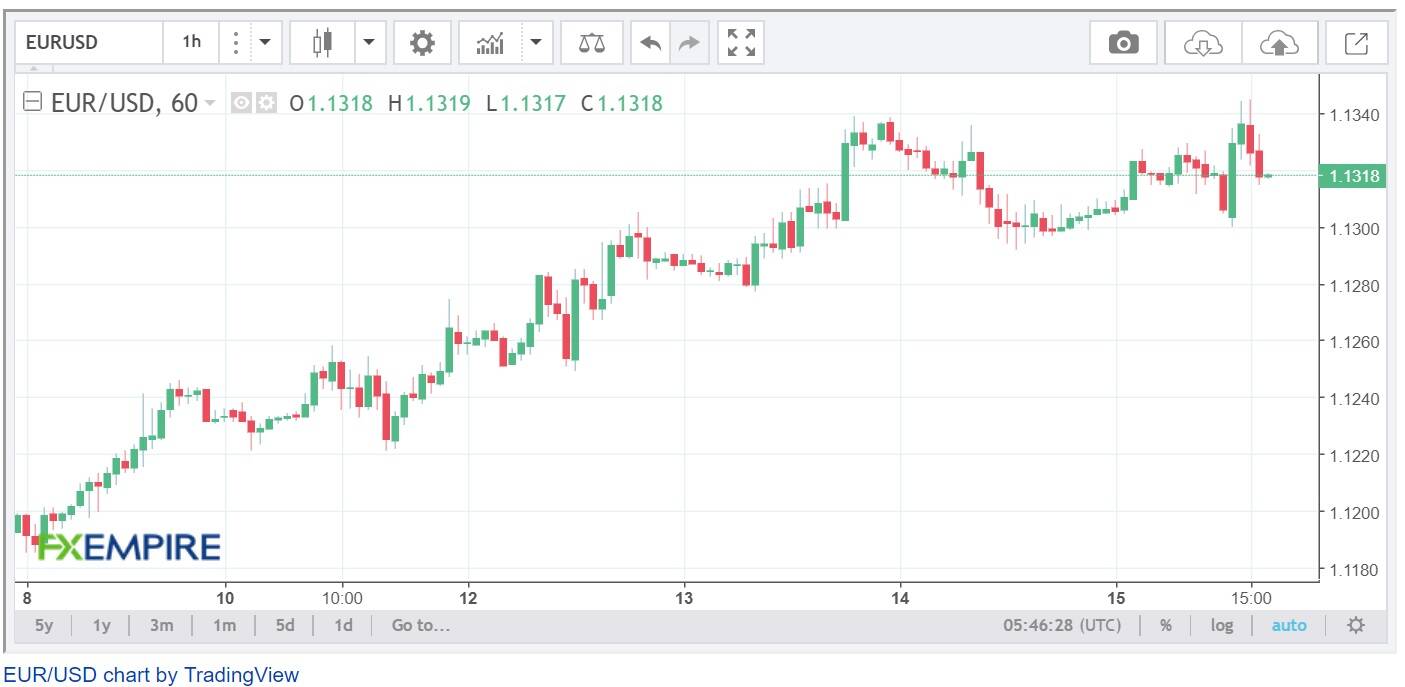Collapse the EUR/USD legend box
The image size is (1405, 687).
click(32, 101)
